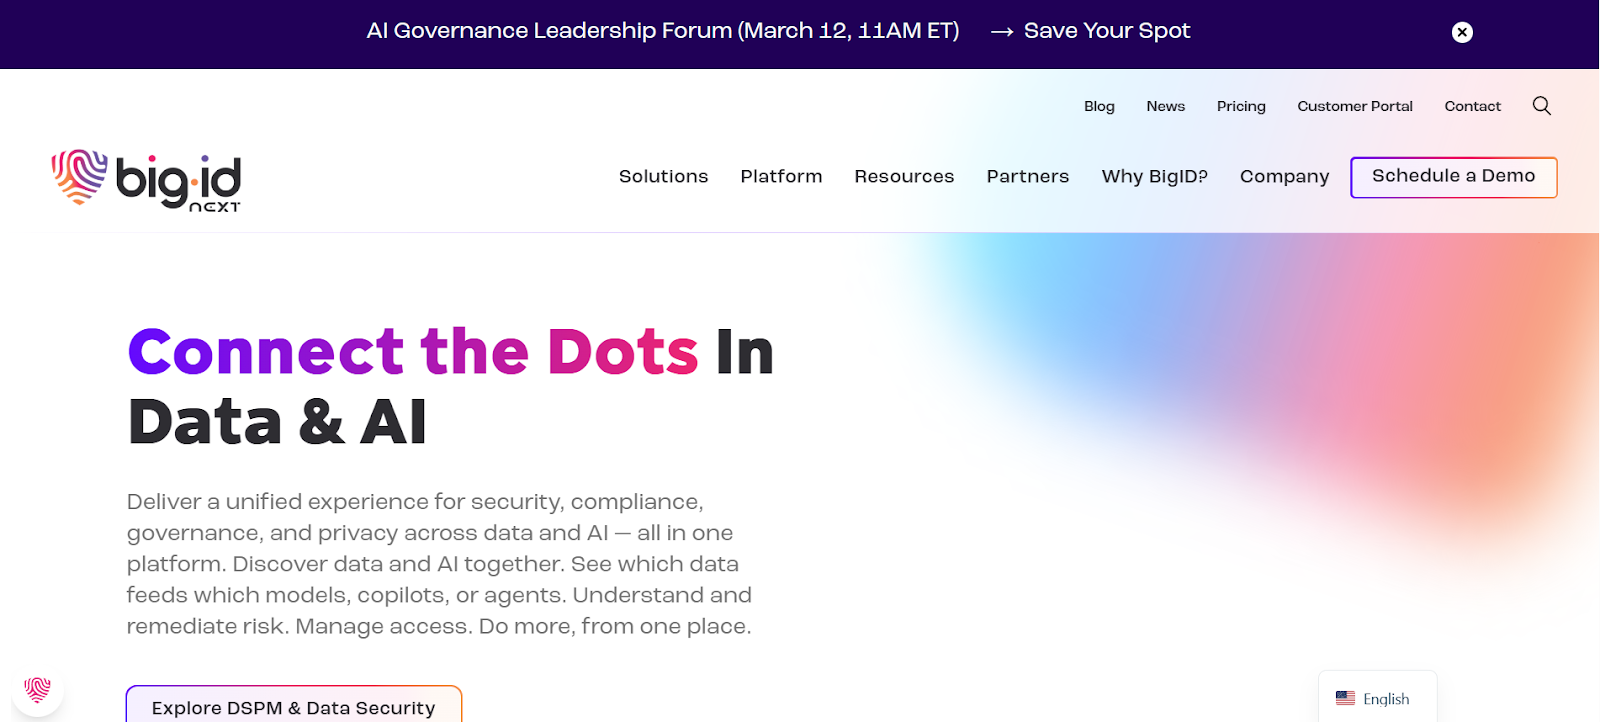Click the search magnifier icon
Viewport: 1600px width, 722px height.
click(x=1541, y=106)
